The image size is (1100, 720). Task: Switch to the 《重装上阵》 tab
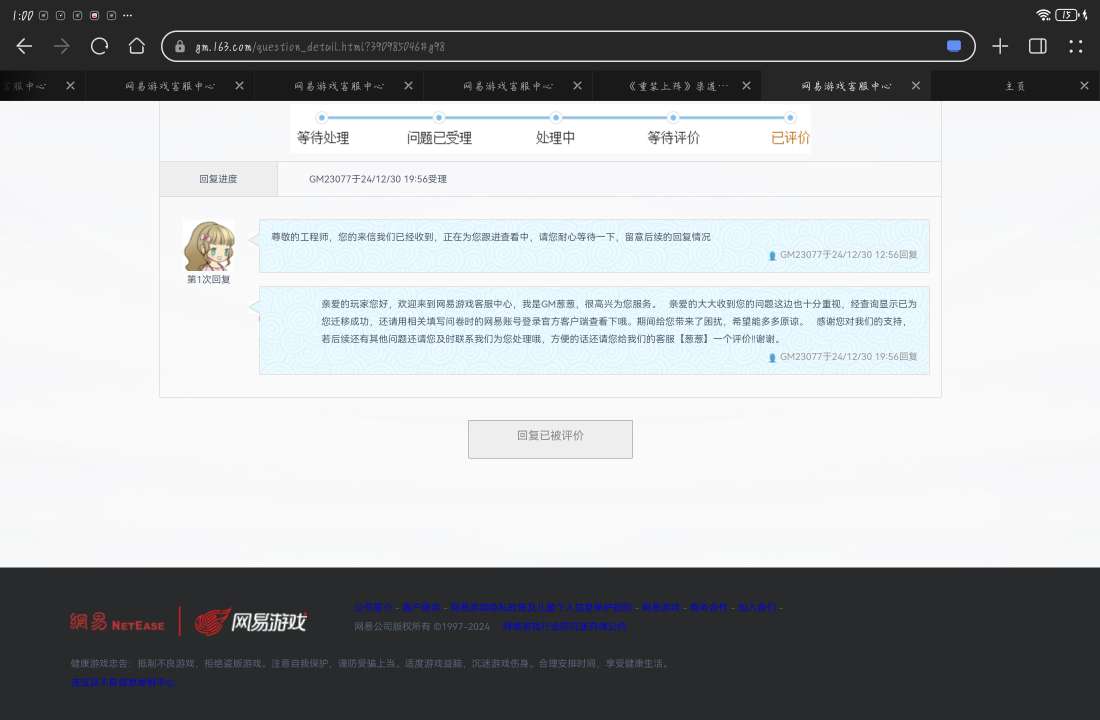point(678,86)
